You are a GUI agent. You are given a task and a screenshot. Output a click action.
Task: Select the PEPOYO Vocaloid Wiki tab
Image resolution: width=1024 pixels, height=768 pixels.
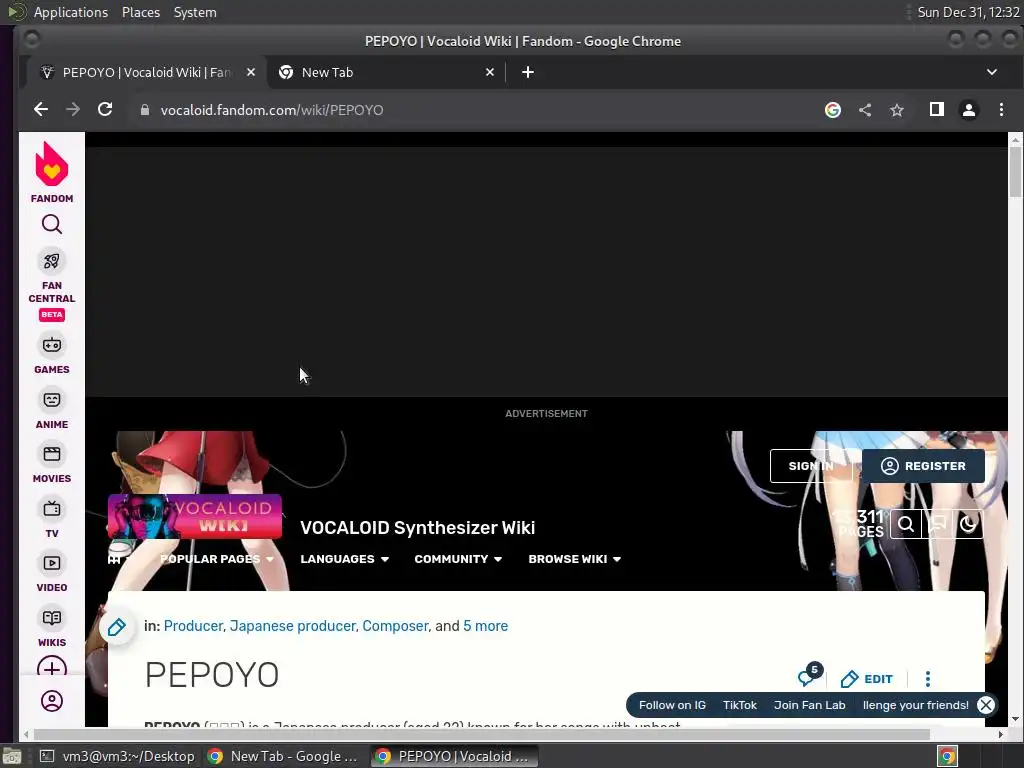pyautogui.click(x=145, y=72)
